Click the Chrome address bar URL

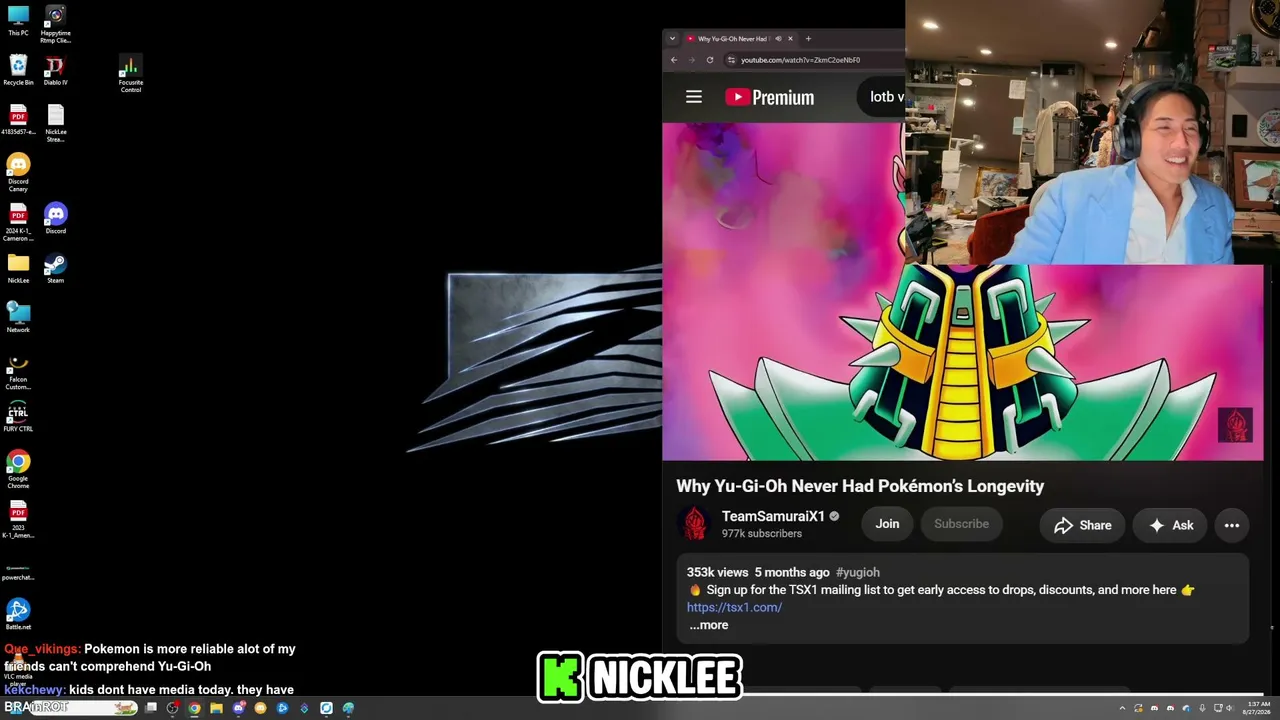(x=800, y=60)
